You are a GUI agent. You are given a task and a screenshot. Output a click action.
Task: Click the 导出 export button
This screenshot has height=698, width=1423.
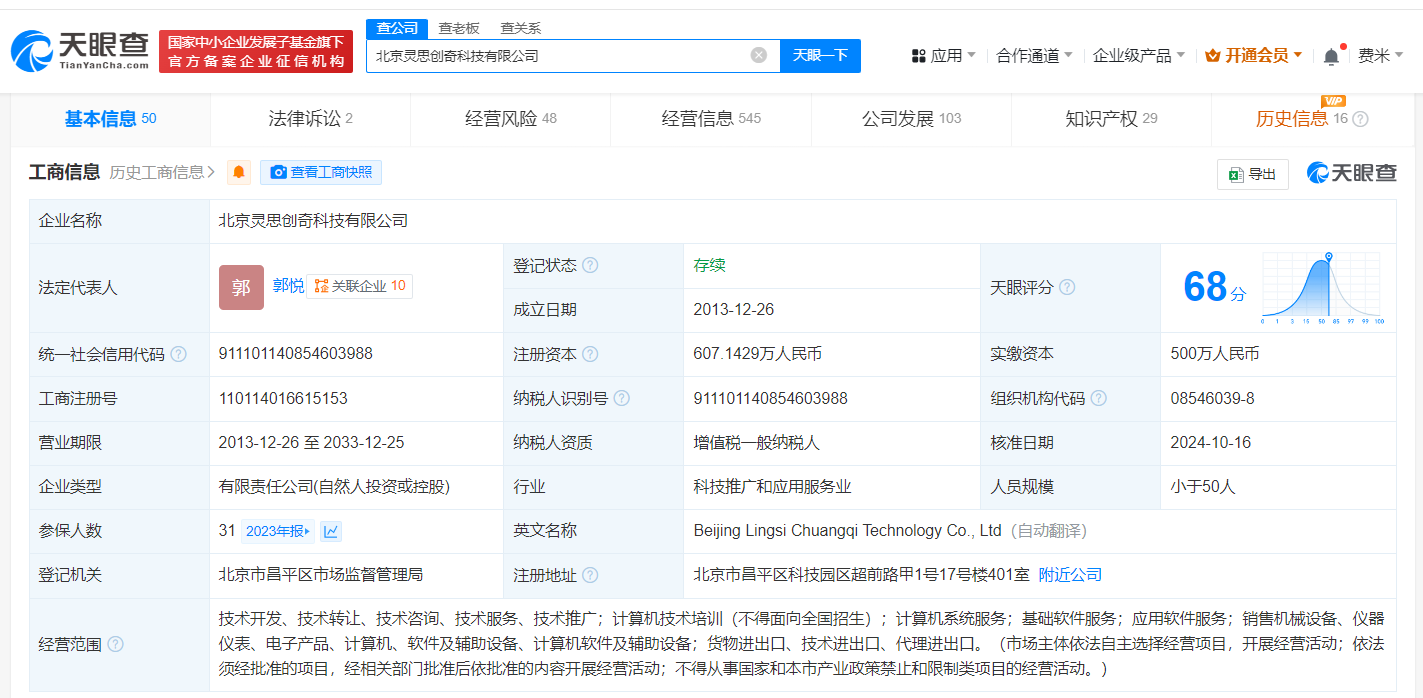pos(1252,174)
